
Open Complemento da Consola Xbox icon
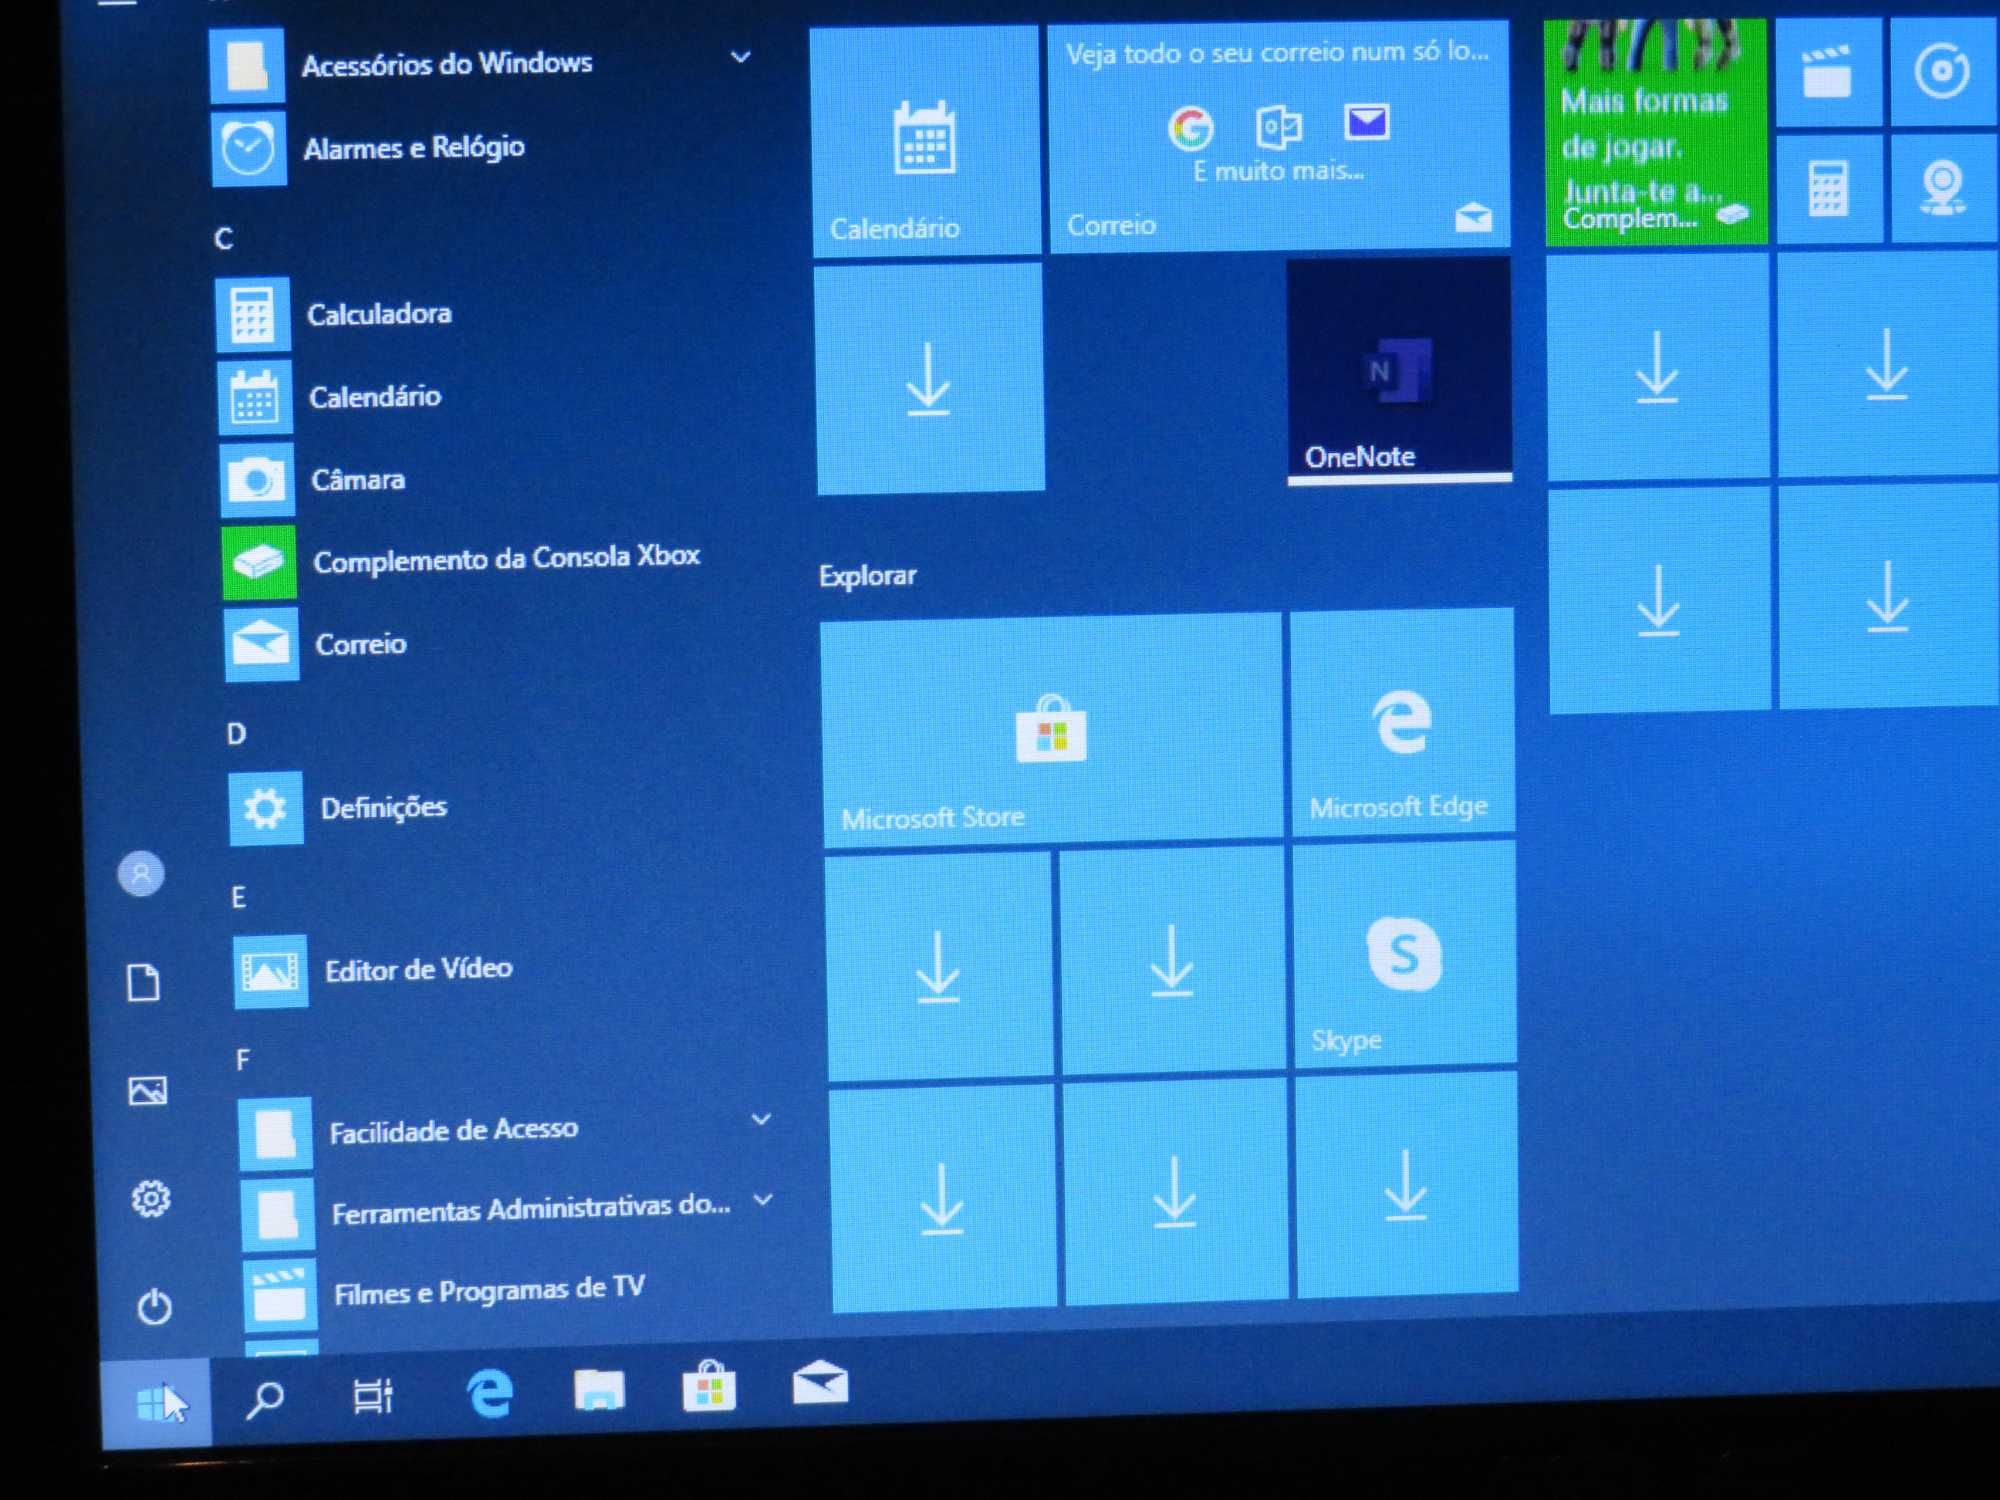coord(259,562)
